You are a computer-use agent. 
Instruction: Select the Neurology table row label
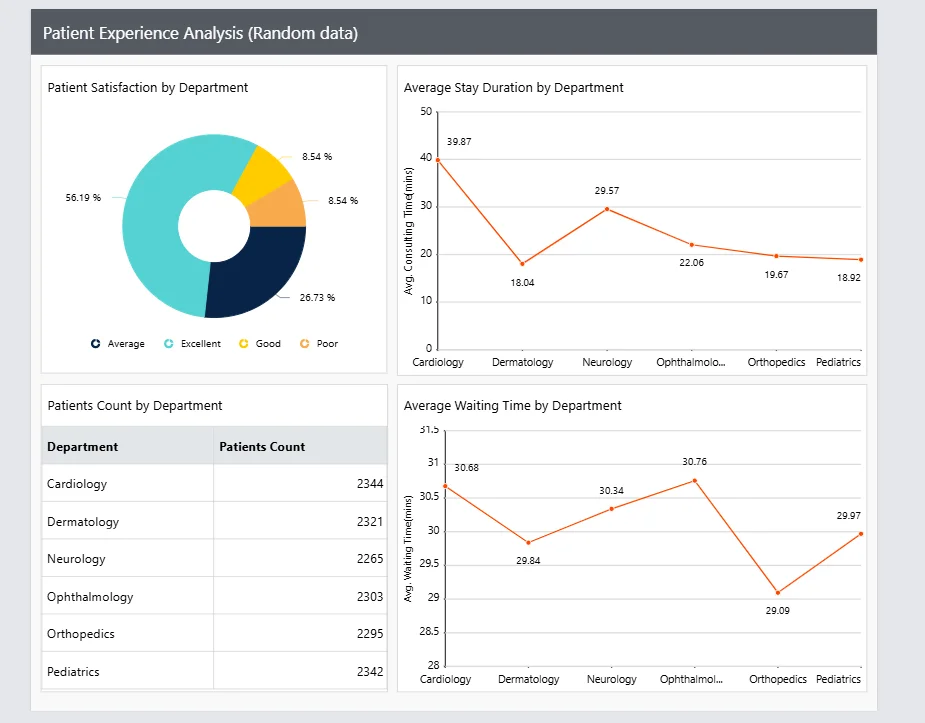pyautogui.click(x=76, y=558)
